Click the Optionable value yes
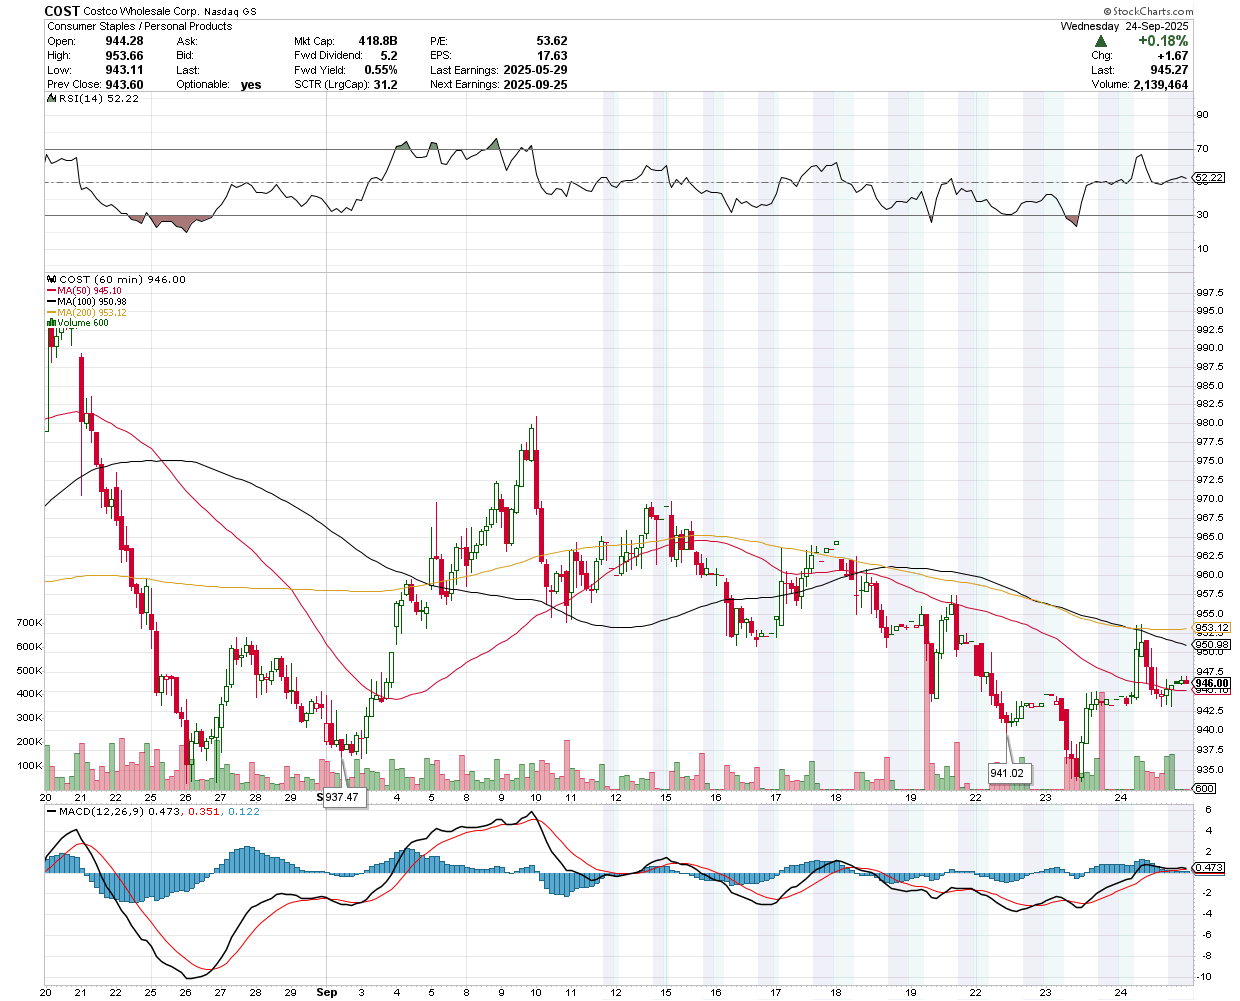 tap(251, 85)
